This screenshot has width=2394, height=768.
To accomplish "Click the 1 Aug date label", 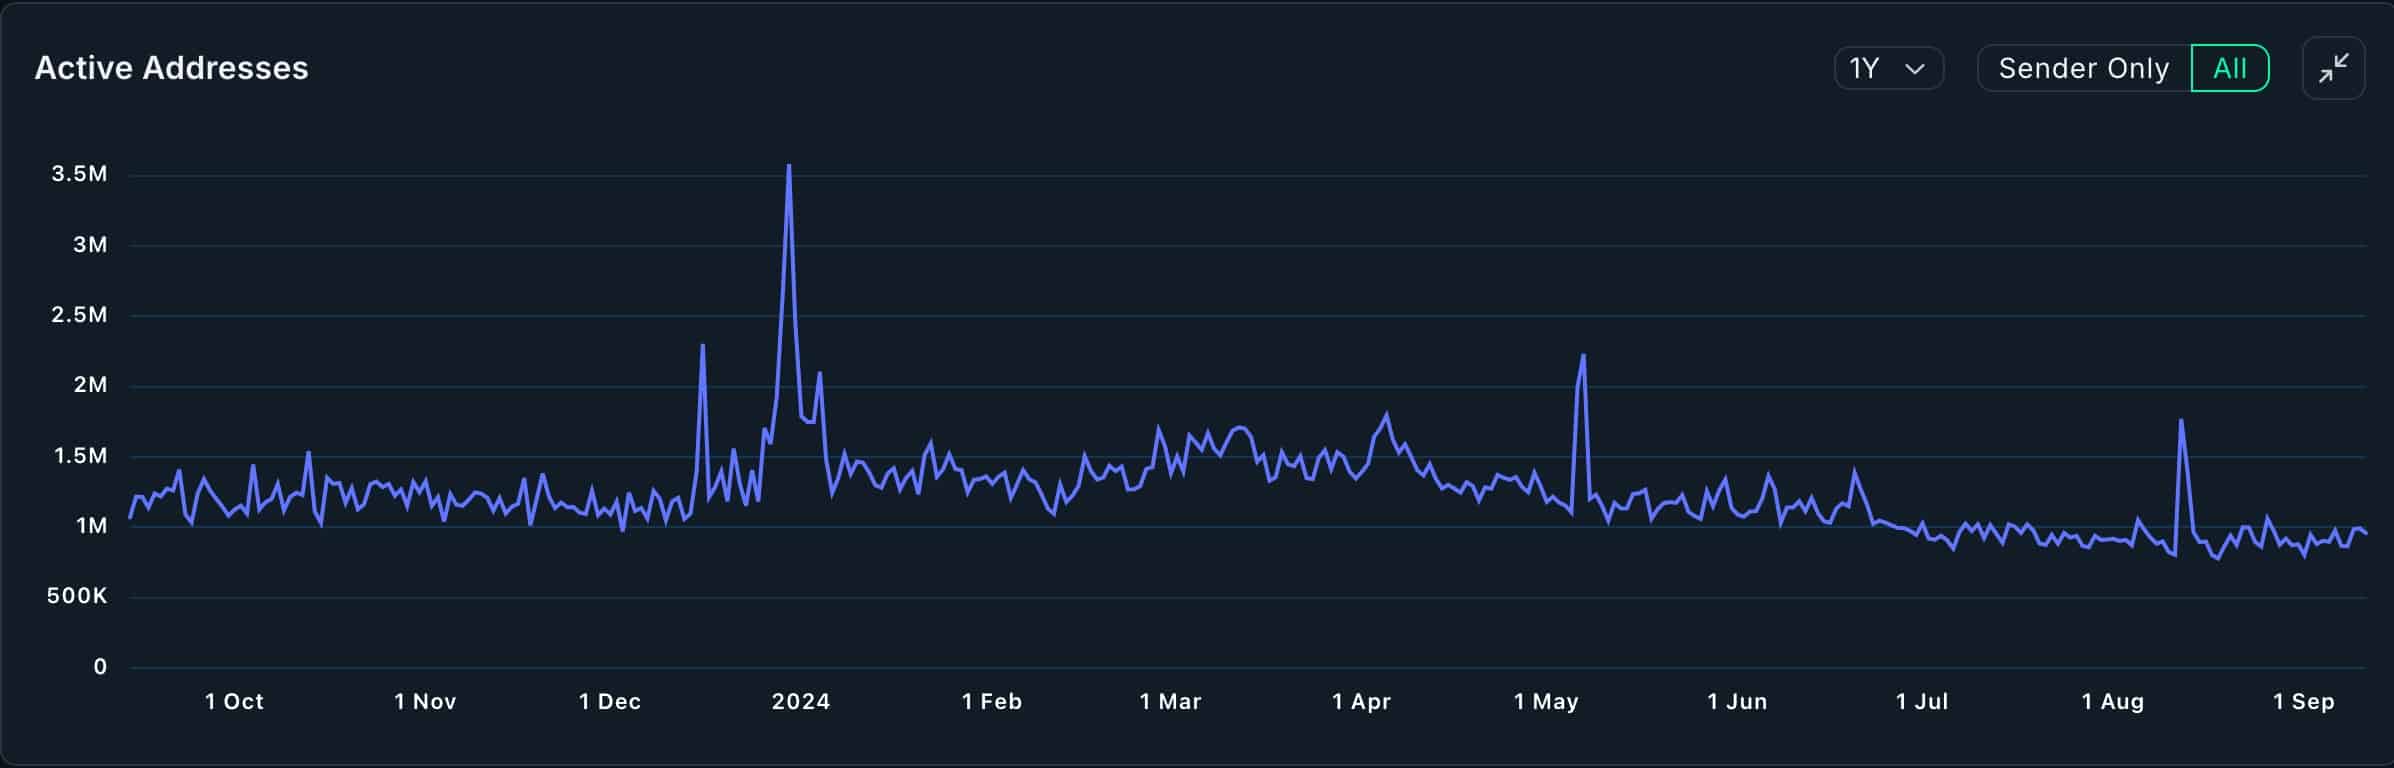I will 2113,702.
